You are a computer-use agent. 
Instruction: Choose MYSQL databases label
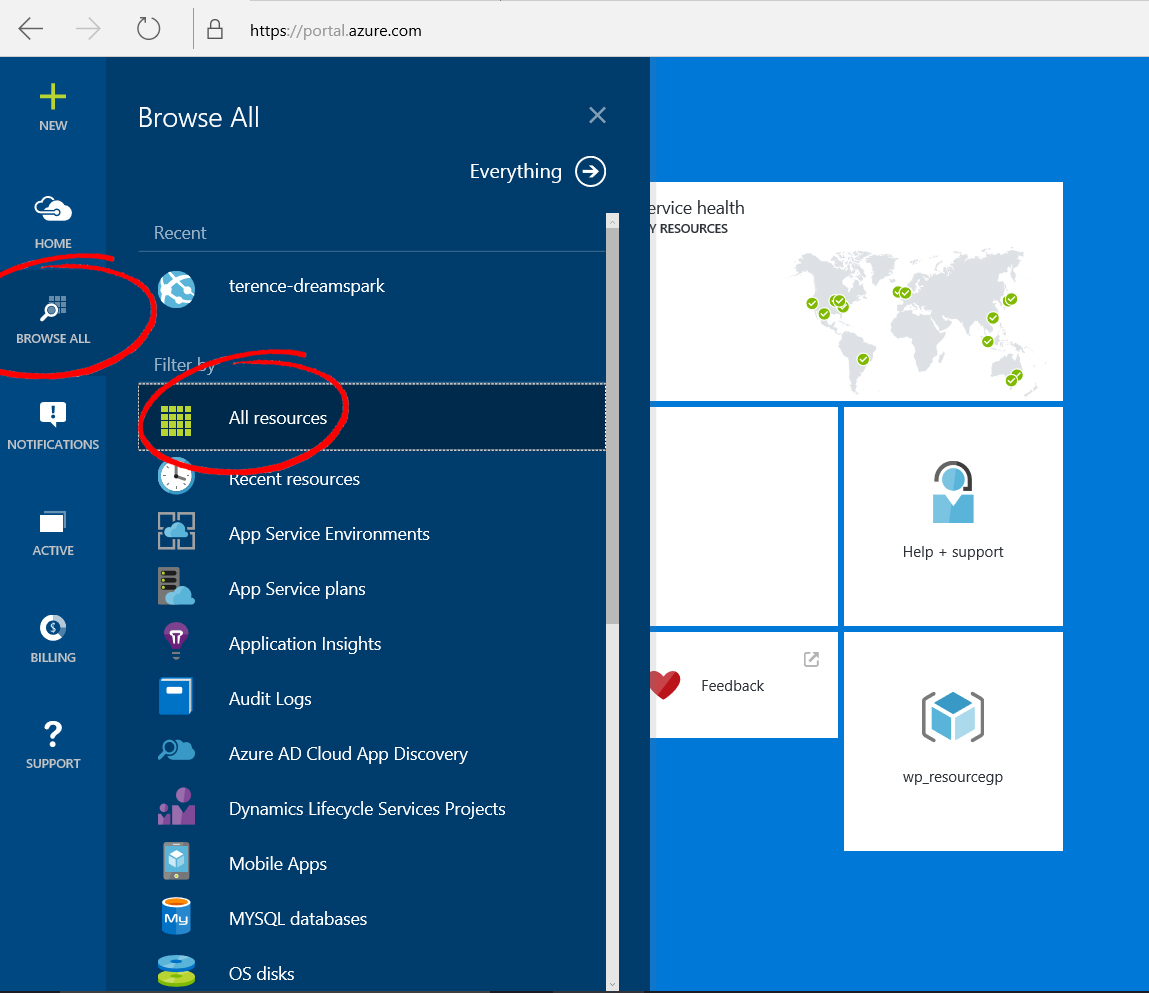(x=298, y=918)
